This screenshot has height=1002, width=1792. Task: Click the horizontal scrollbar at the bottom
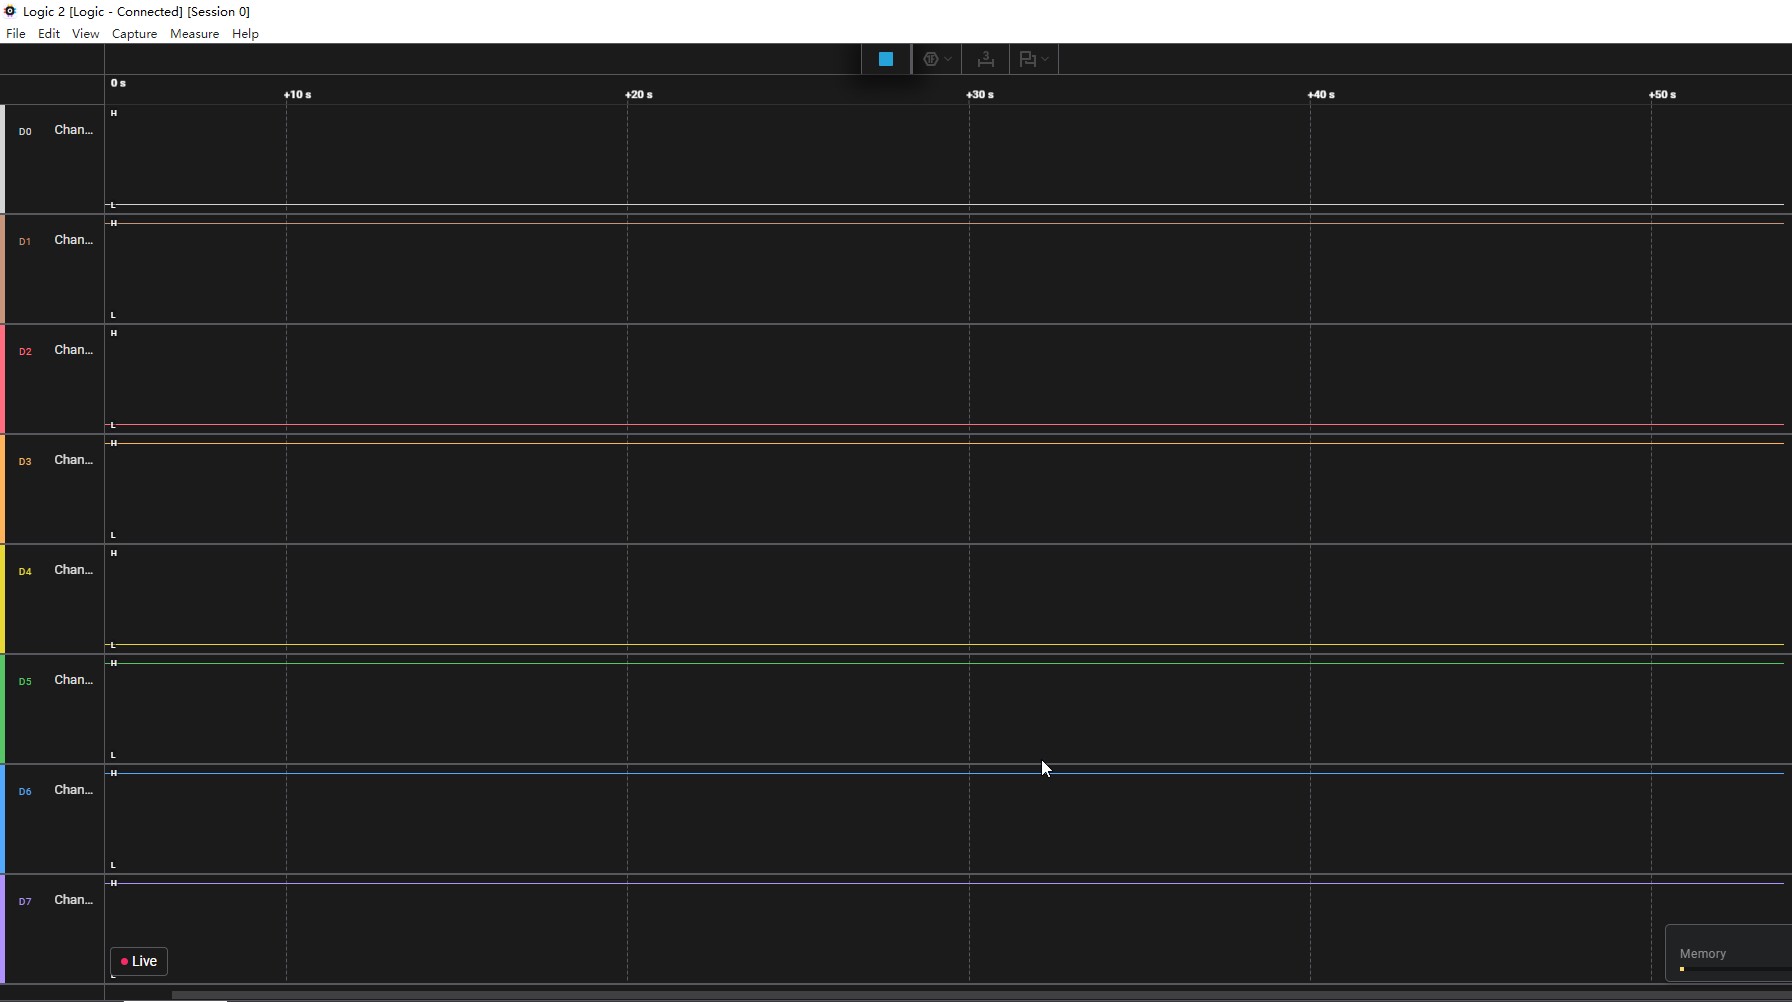pos(980,995)
